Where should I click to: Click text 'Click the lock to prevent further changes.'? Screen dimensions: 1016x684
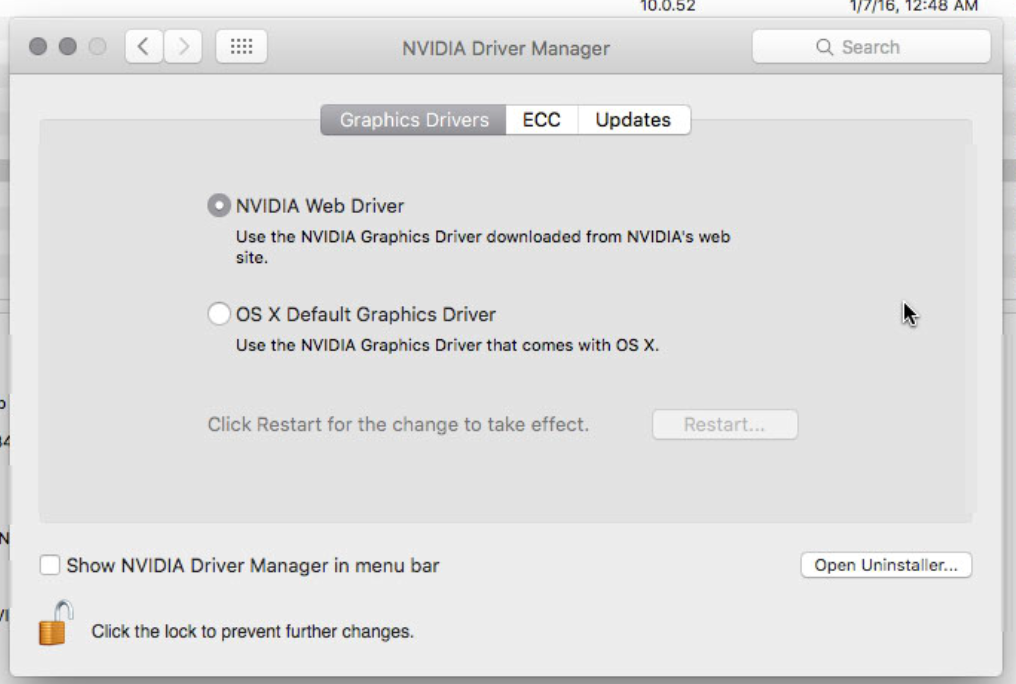click(x=252, y=632)
